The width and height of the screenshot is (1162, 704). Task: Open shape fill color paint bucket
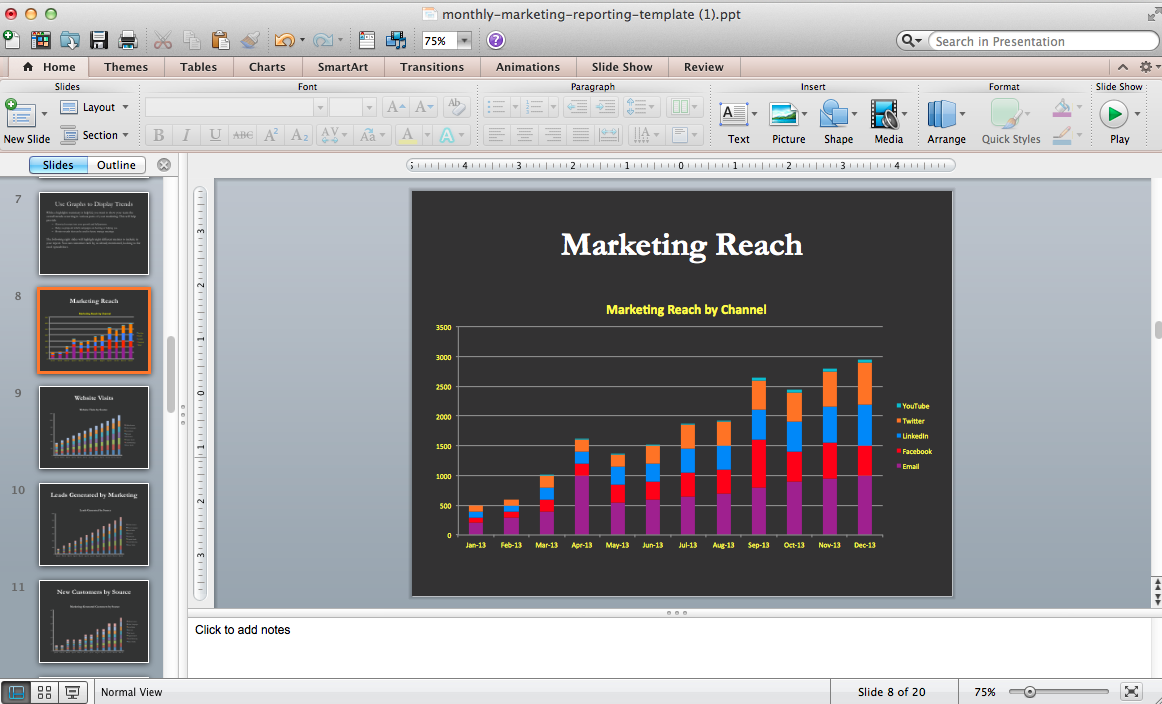pyautogui.click(x=1062, y=108)
